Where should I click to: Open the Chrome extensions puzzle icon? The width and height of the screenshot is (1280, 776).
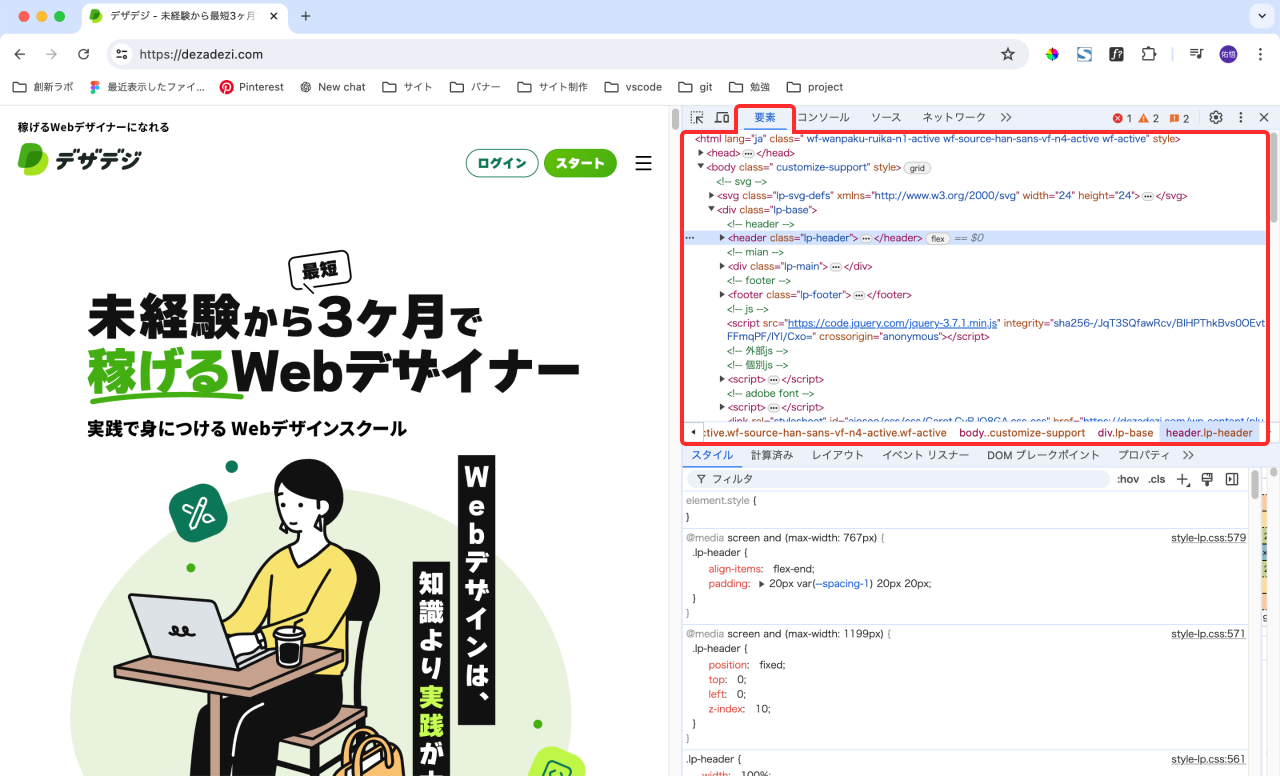point(1148,54)
